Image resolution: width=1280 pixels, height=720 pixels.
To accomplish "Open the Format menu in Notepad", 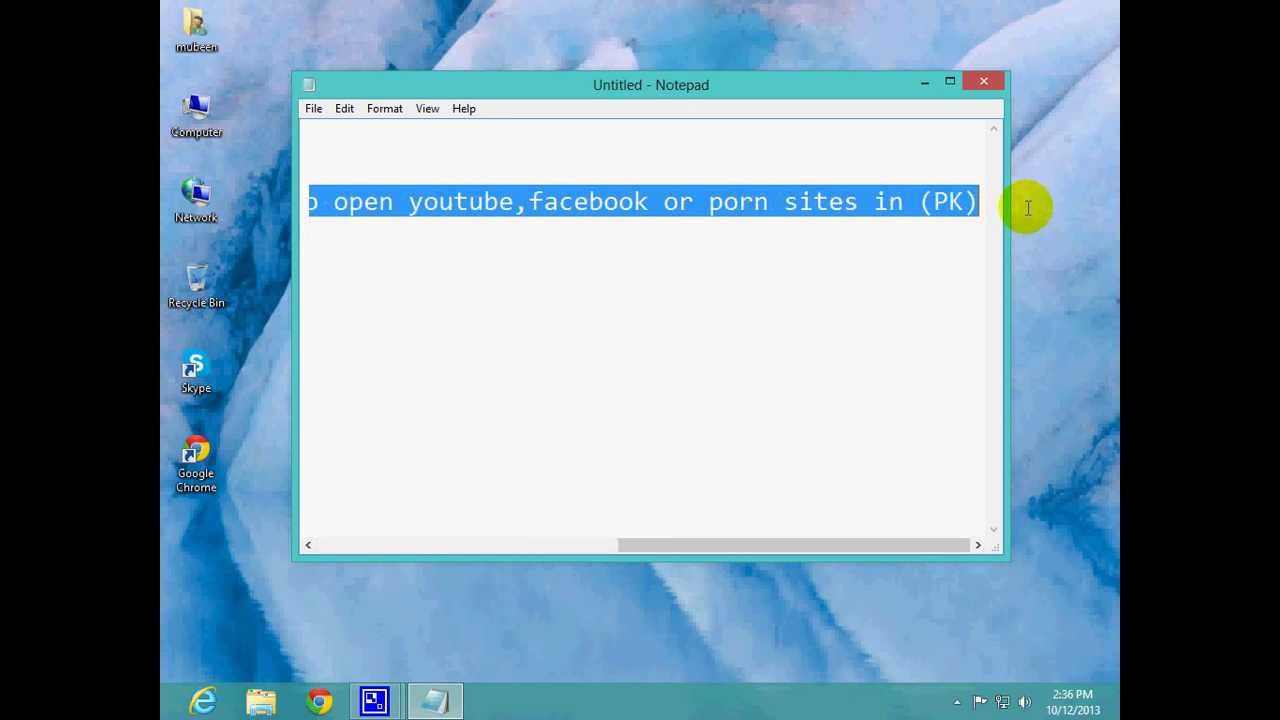I will pos(384,109).
